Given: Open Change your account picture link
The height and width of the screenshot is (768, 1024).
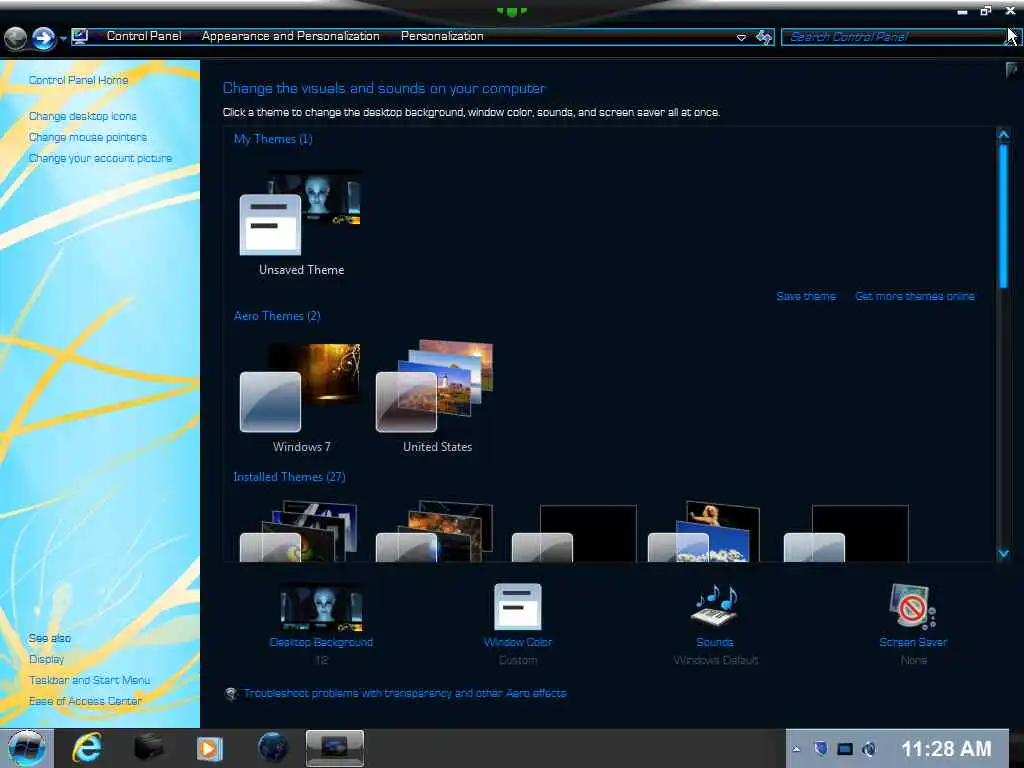Looking at the screenshot, I should tap(101, 158).
